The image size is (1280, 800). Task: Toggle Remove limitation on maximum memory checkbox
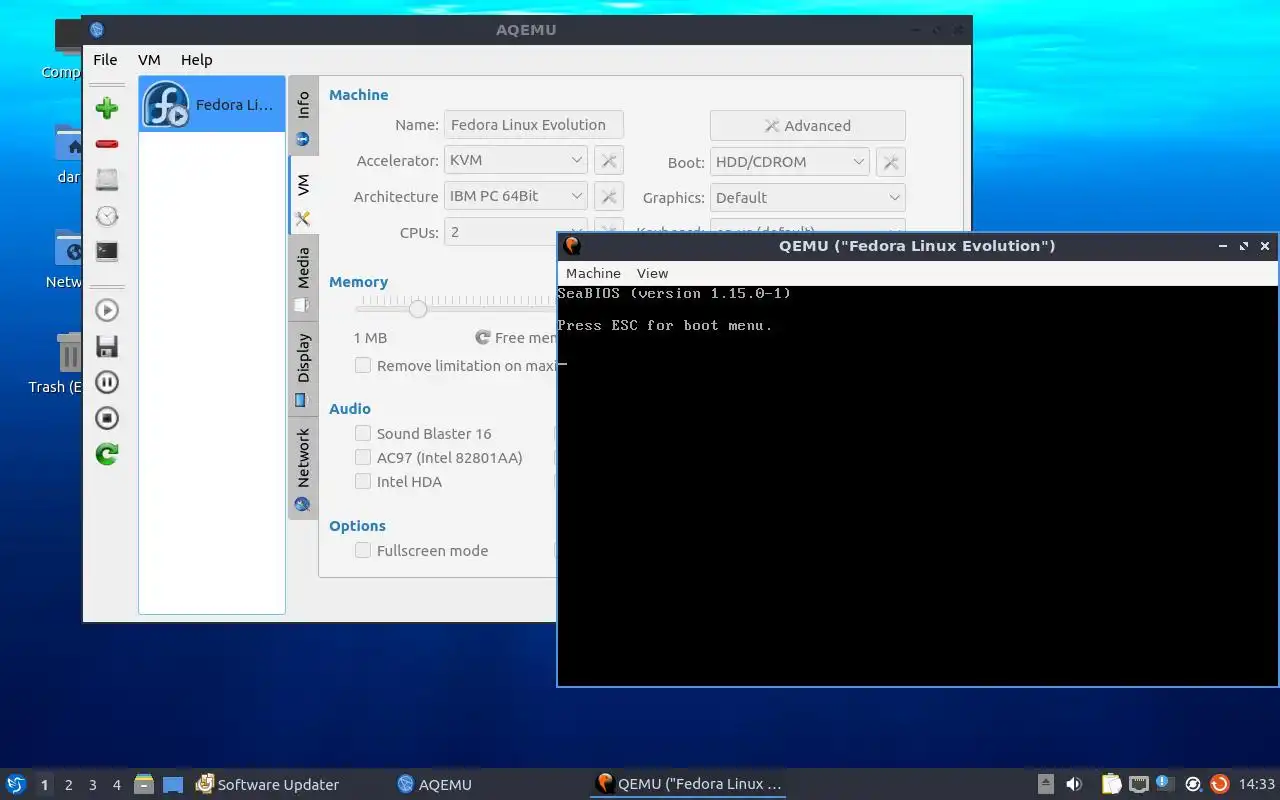coord(363,366)
